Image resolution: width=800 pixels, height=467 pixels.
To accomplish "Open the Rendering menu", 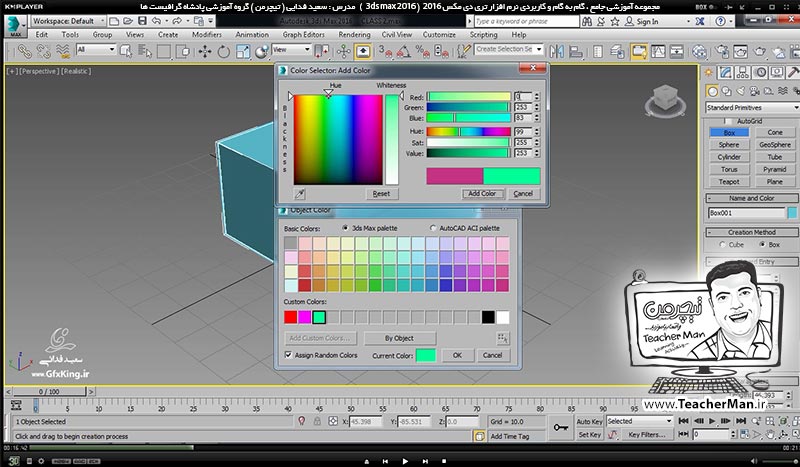I will pyautogui.click(x=354, y=35).
